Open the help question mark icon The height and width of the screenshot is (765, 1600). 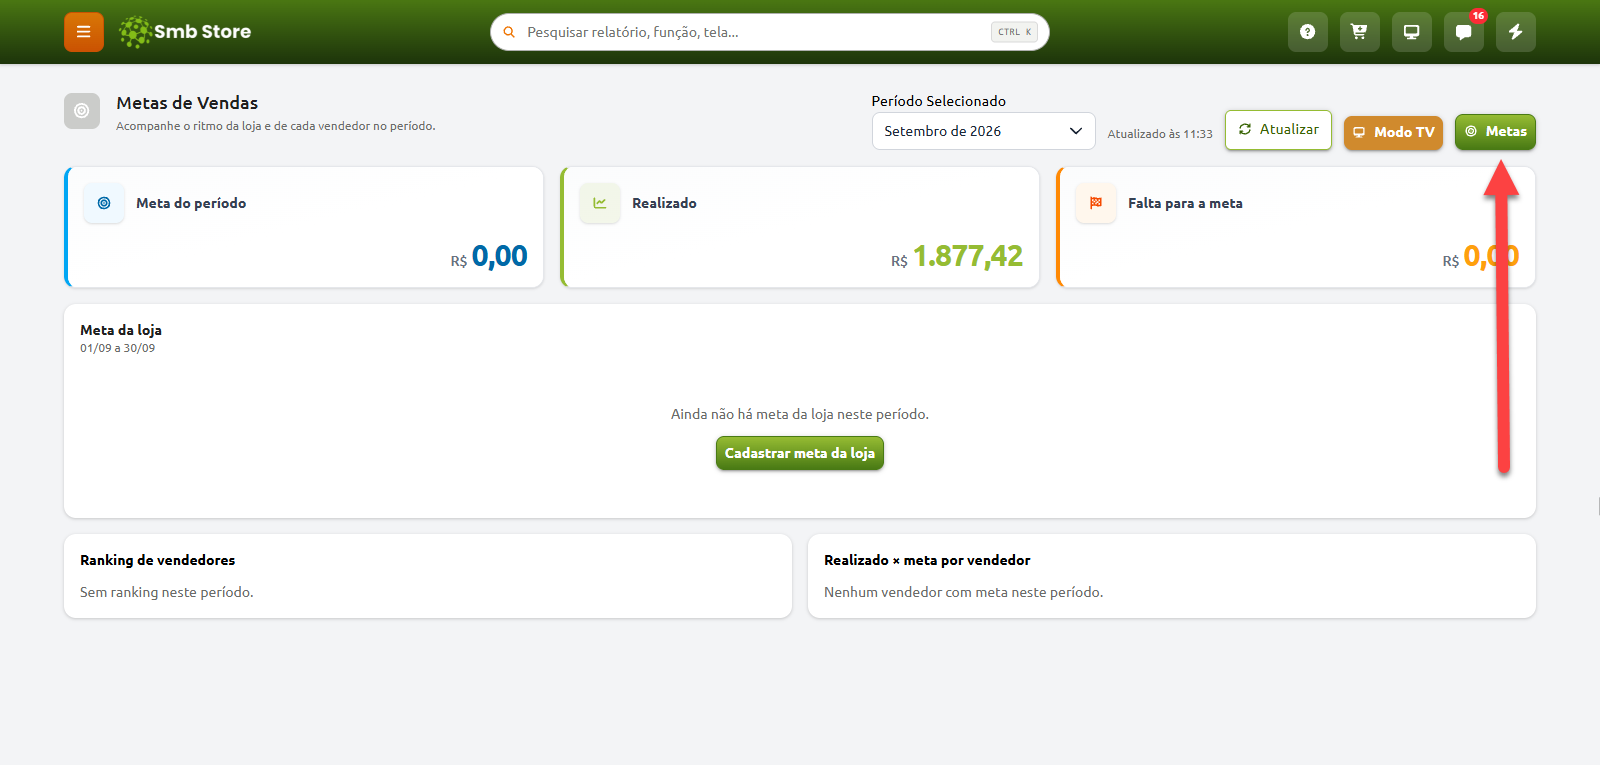[1307, 32]
